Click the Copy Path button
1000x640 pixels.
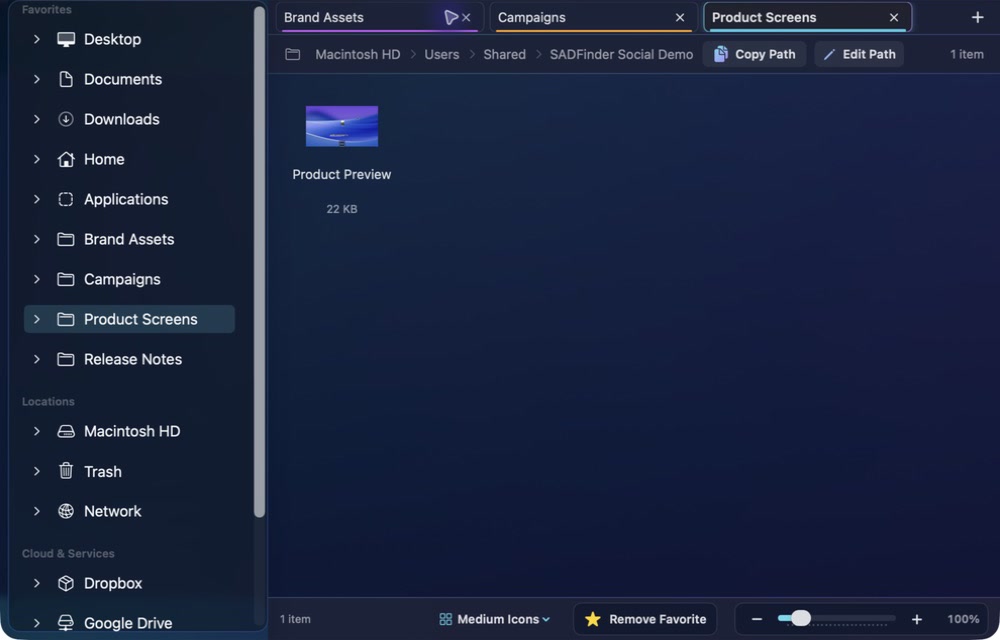click(x=754, y=54)
